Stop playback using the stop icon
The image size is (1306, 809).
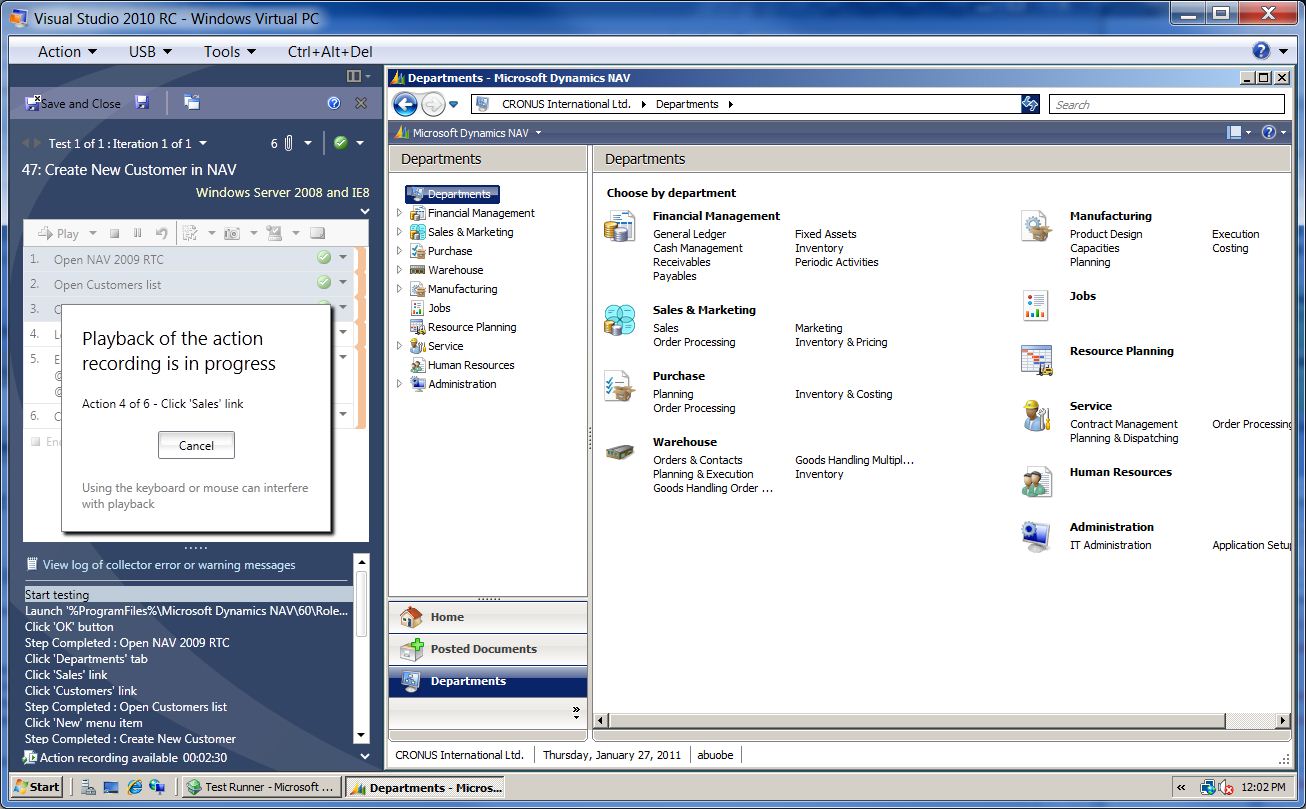(115, 233)
